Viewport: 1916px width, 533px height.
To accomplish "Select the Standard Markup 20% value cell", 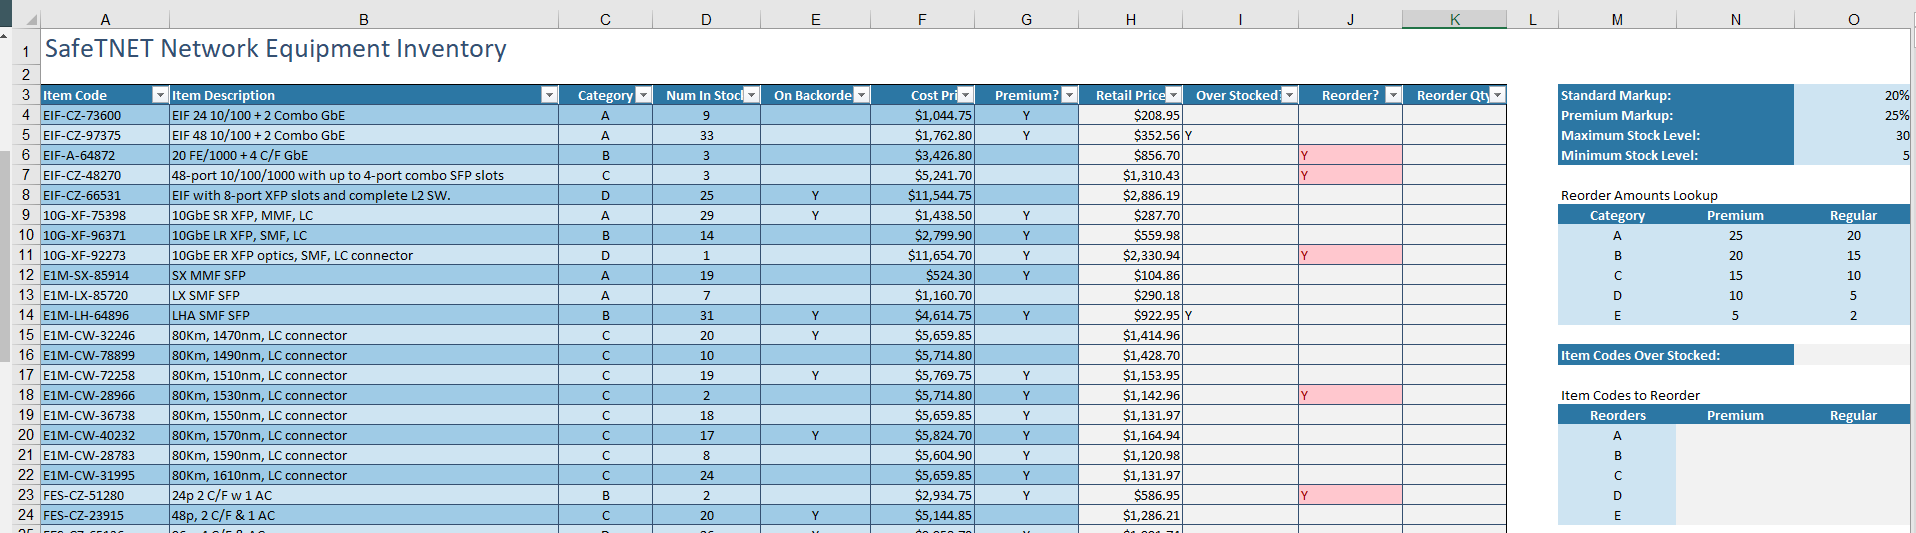I will [x=1852, y=95].
